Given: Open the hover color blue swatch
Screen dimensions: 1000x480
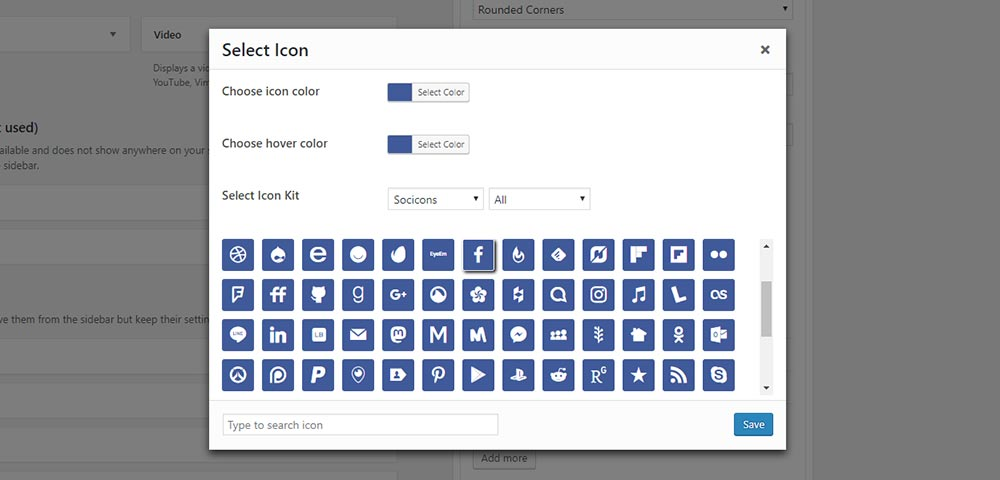Looking at the screenshot, I should pos(400,145).
